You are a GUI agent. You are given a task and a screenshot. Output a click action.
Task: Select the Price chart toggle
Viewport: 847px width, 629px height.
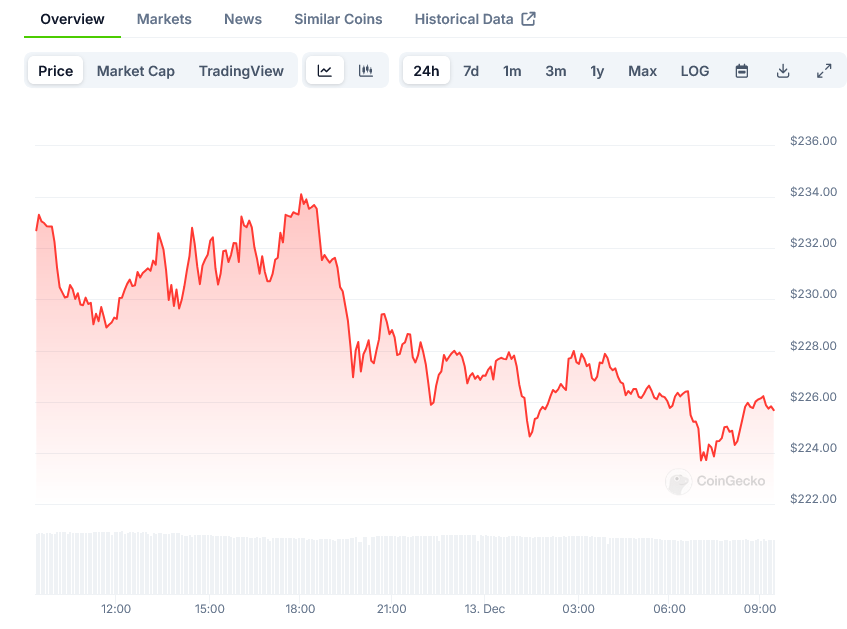pos(56,71)
